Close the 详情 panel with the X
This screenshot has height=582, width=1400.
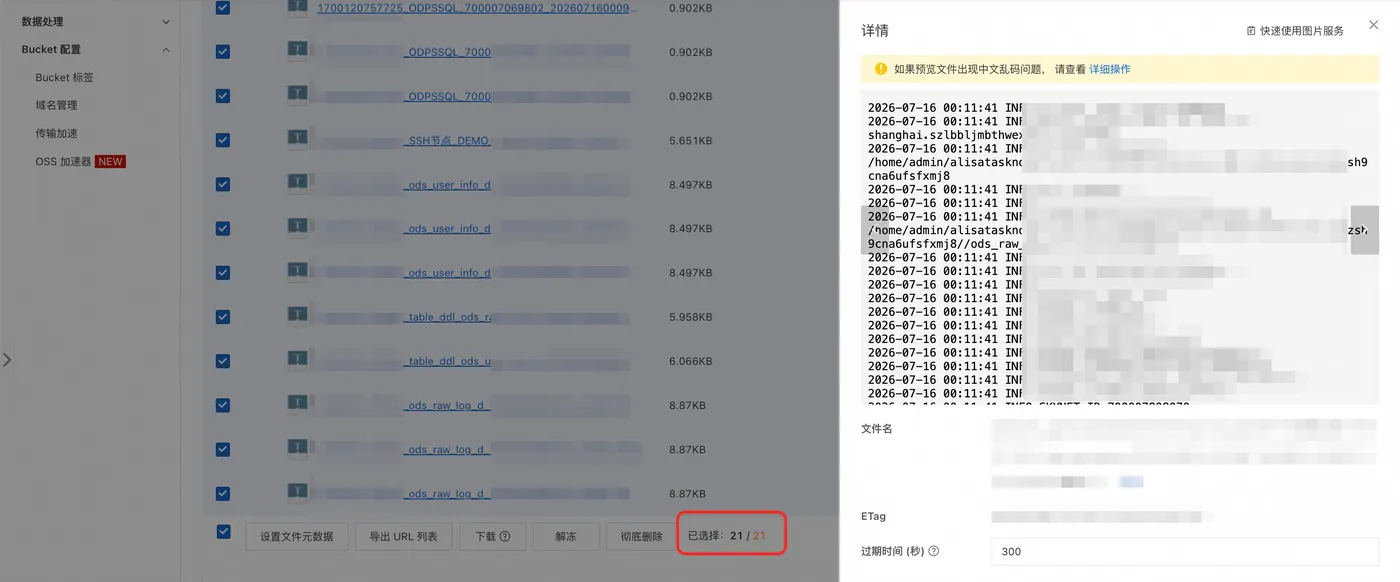coord(1373,26)
